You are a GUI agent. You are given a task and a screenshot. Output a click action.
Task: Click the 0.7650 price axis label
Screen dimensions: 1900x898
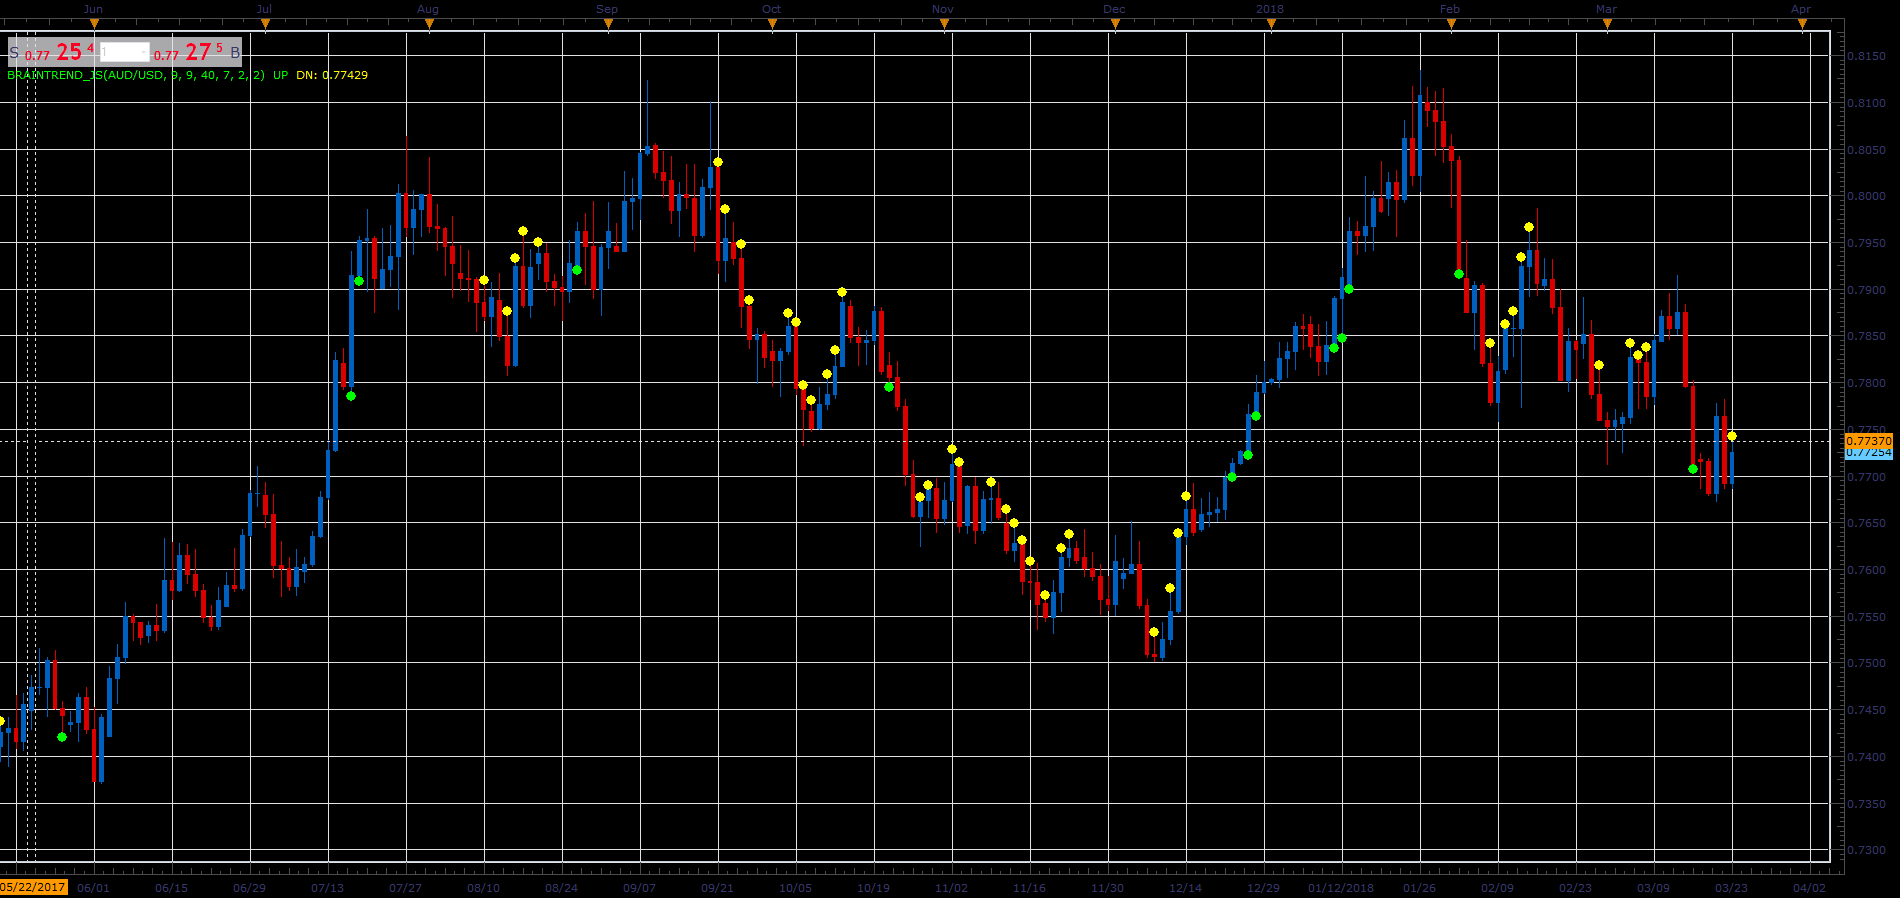click(1867, 524)
